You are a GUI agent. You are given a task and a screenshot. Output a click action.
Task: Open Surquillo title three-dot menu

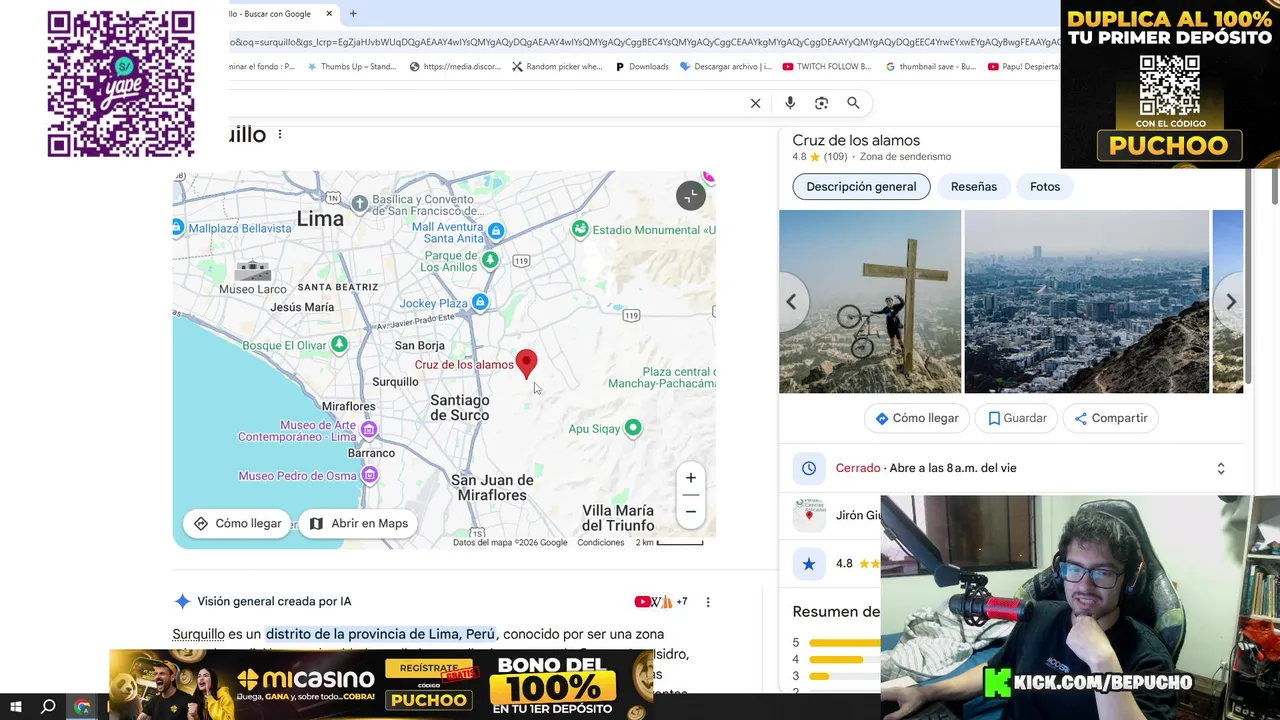pos(280,134)
